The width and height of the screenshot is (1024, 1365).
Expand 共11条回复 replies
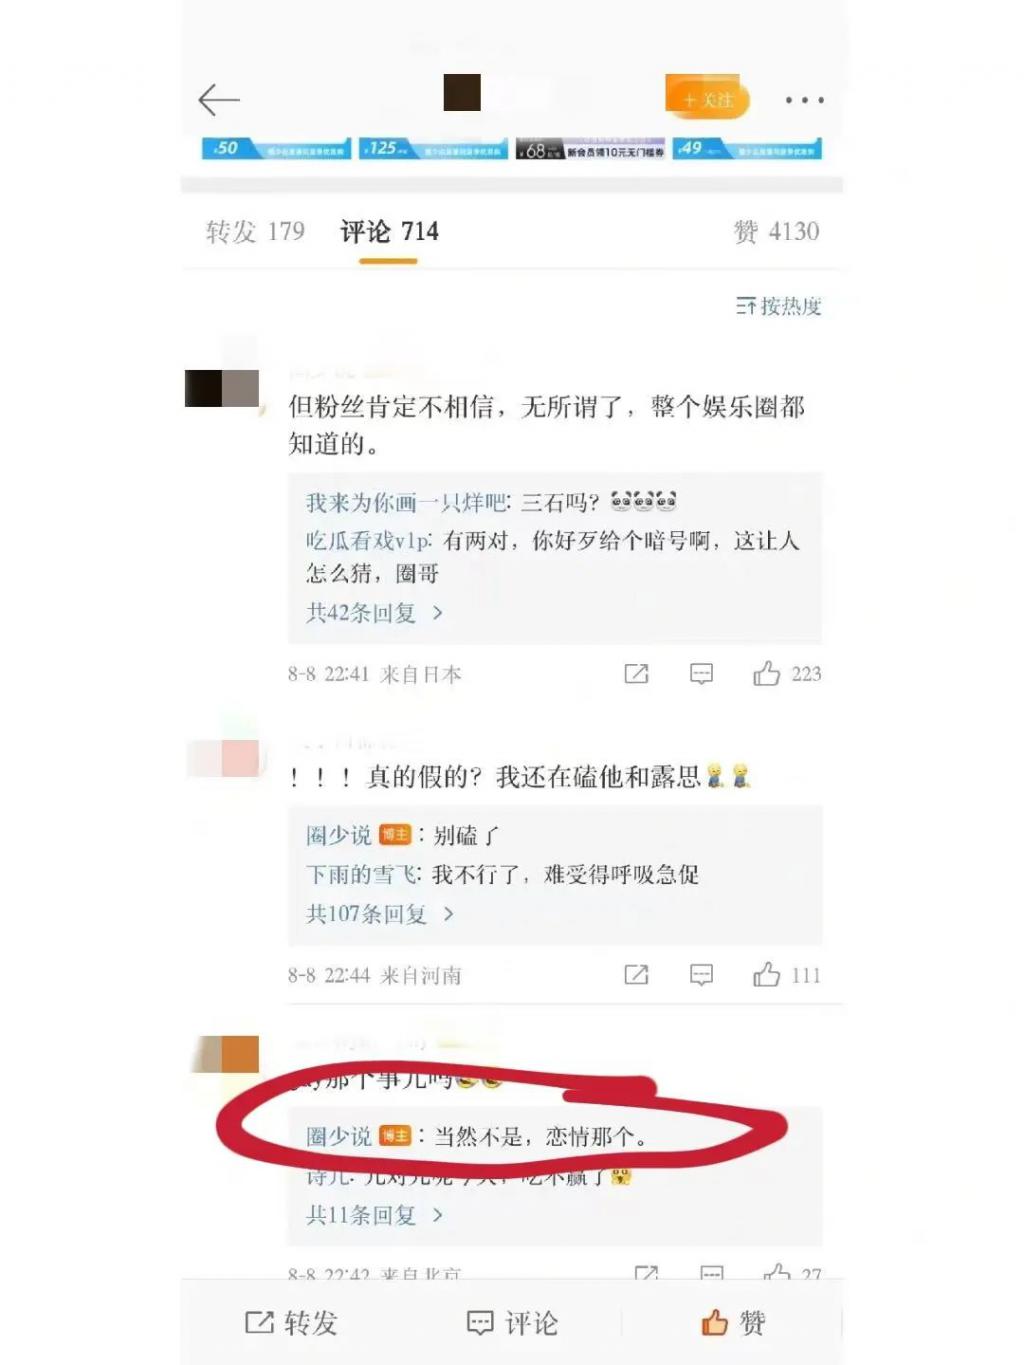tap(374, 1215)
